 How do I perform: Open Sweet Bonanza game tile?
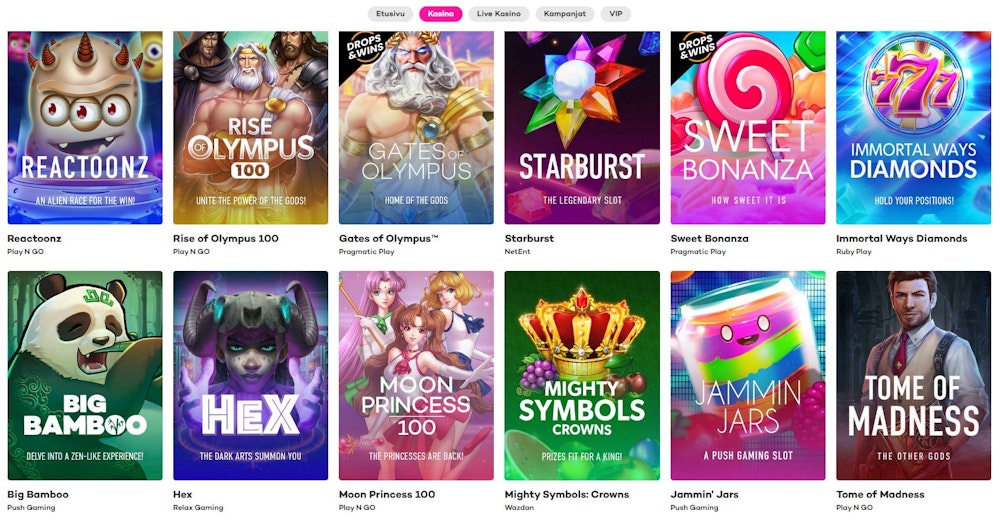(748, 127)
